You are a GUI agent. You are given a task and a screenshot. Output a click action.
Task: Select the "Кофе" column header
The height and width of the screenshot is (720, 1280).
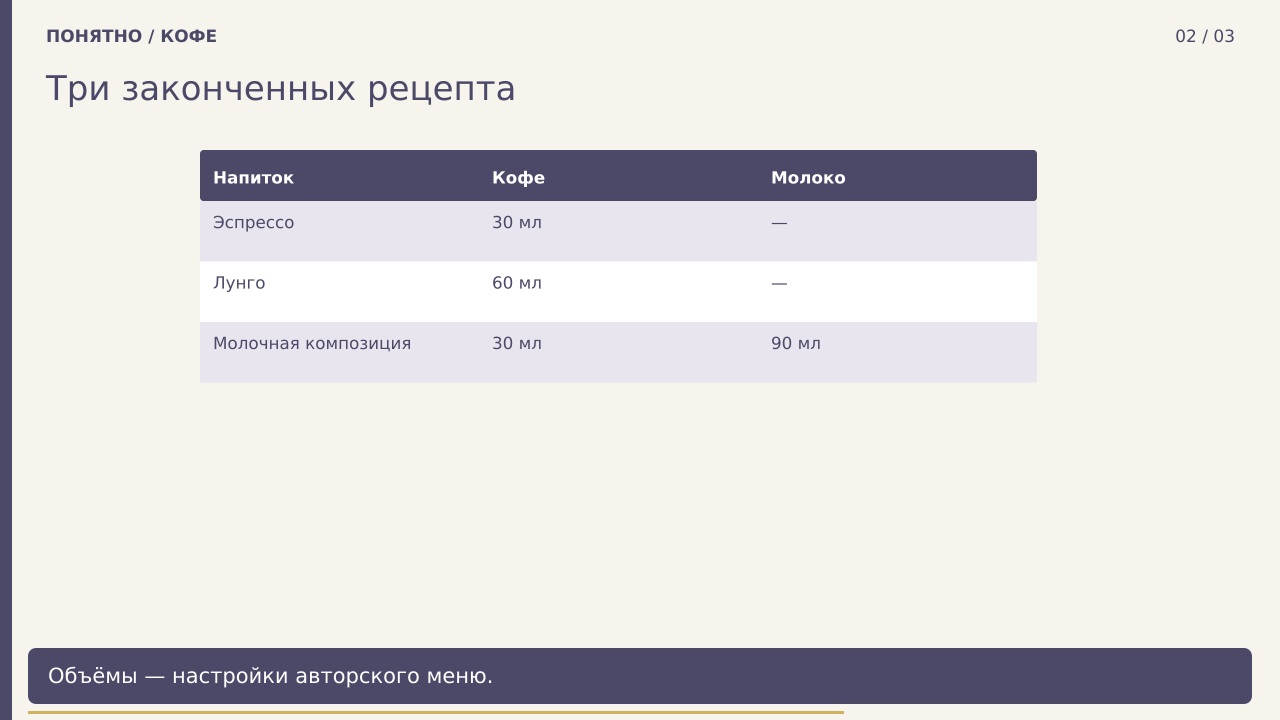coord(518,178)
